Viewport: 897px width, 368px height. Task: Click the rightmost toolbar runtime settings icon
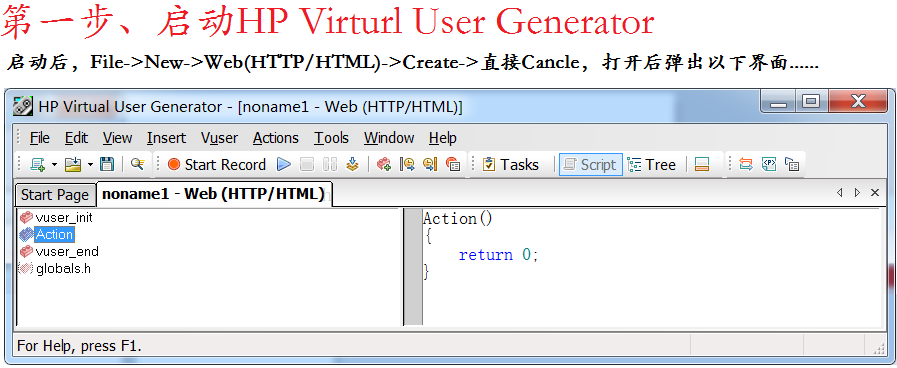[792, 165]
